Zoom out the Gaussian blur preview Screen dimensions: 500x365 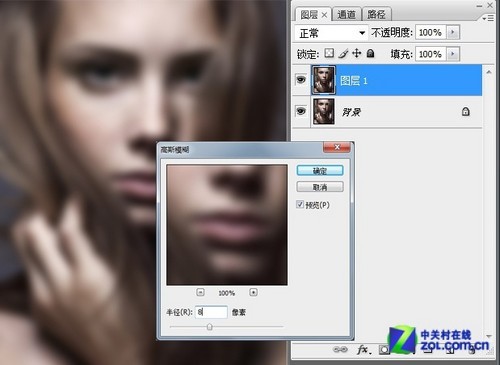(x=200, y=292)
